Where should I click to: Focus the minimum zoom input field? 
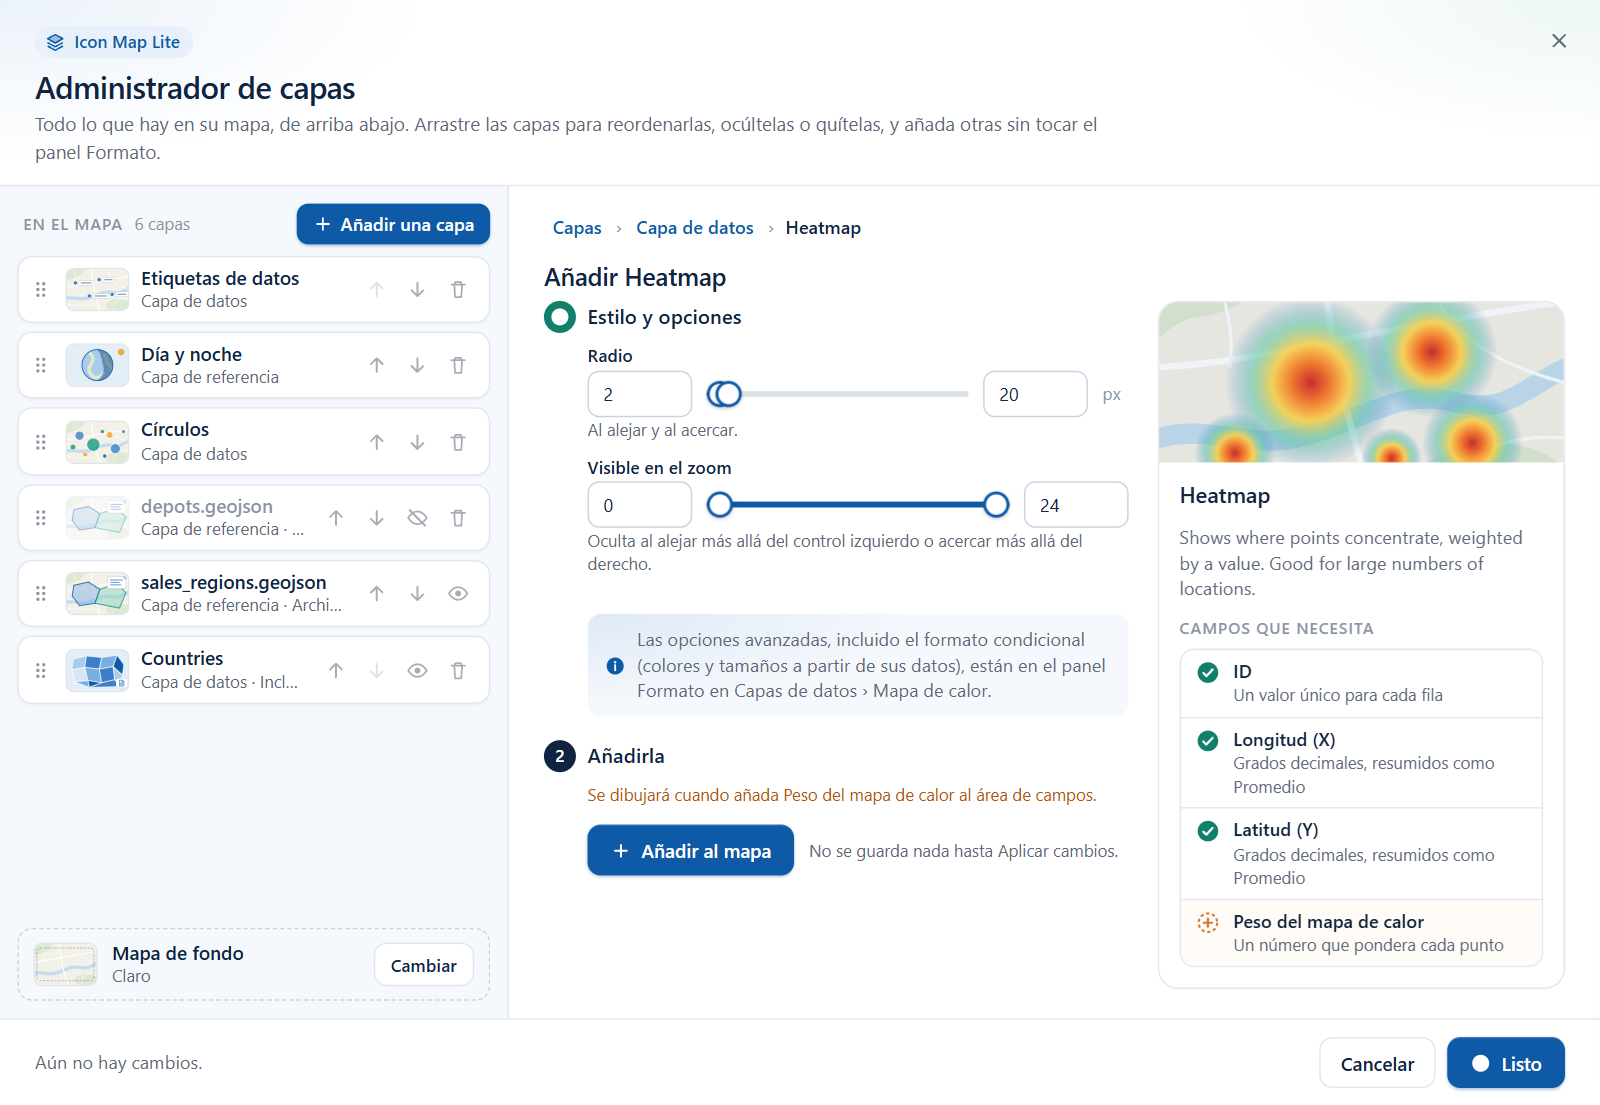pos(640,505)
